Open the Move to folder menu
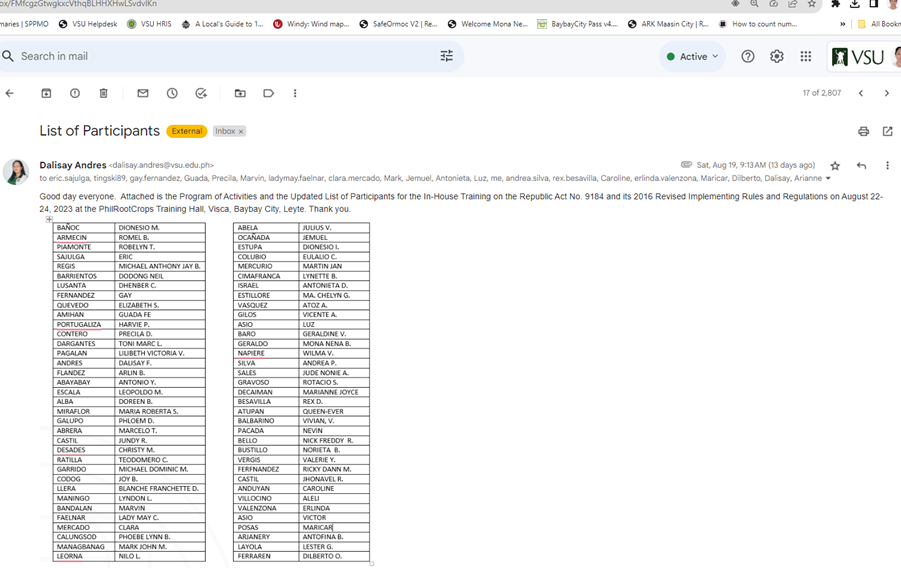Image resolution: width=901 pixels, height=568 pixels. pyautogui.click(x=240, y=93)
